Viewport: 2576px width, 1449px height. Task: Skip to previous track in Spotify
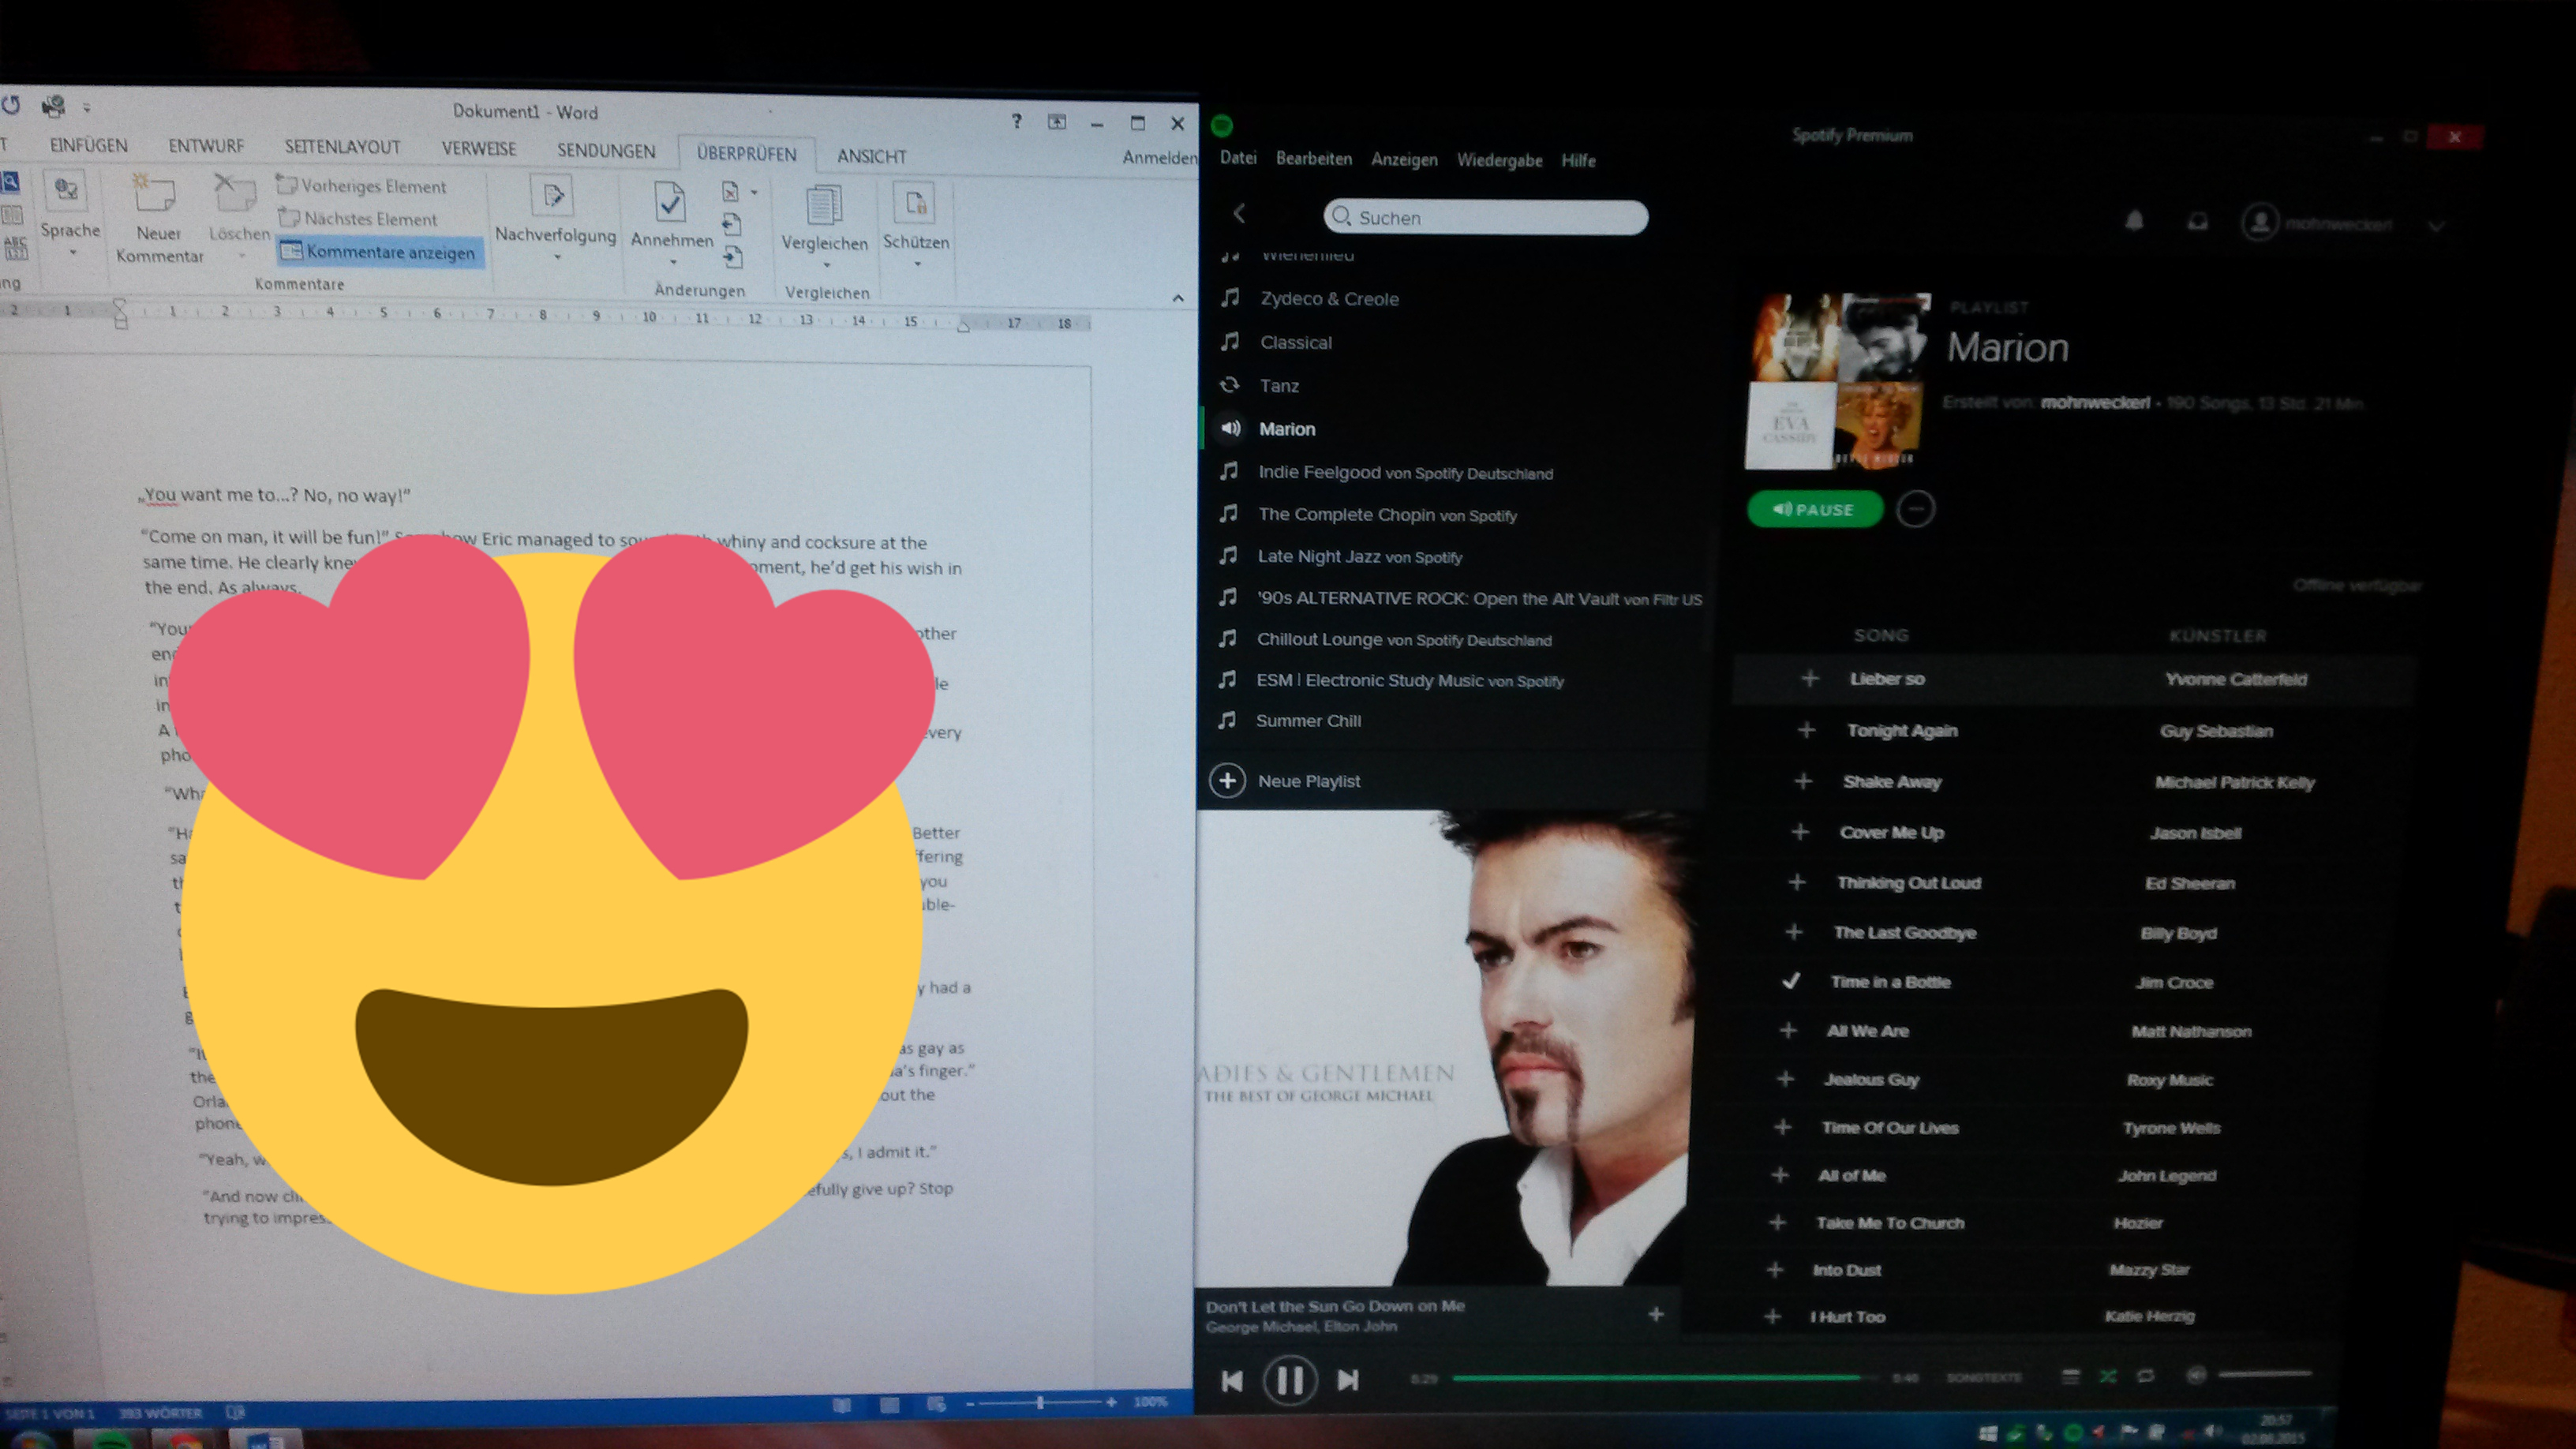pyautogui.click(x=1232, y=1381)
